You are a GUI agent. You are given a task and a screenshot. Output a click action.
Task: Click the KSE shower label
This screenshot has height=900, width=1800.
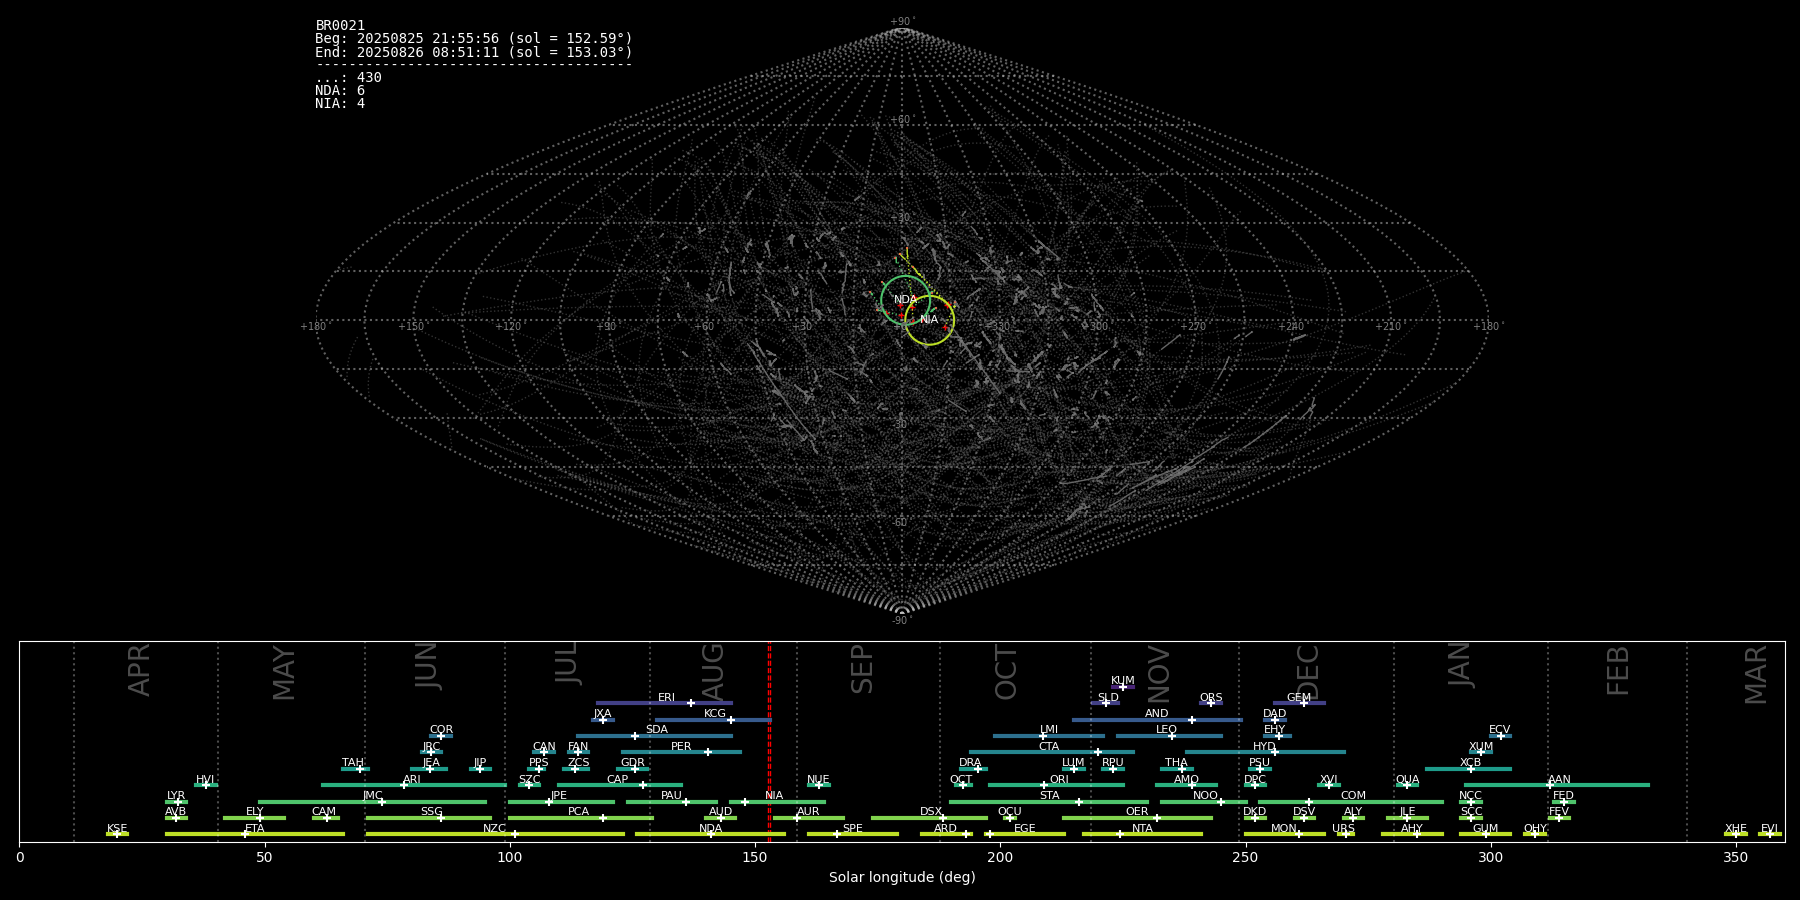[x=117, y=829]
